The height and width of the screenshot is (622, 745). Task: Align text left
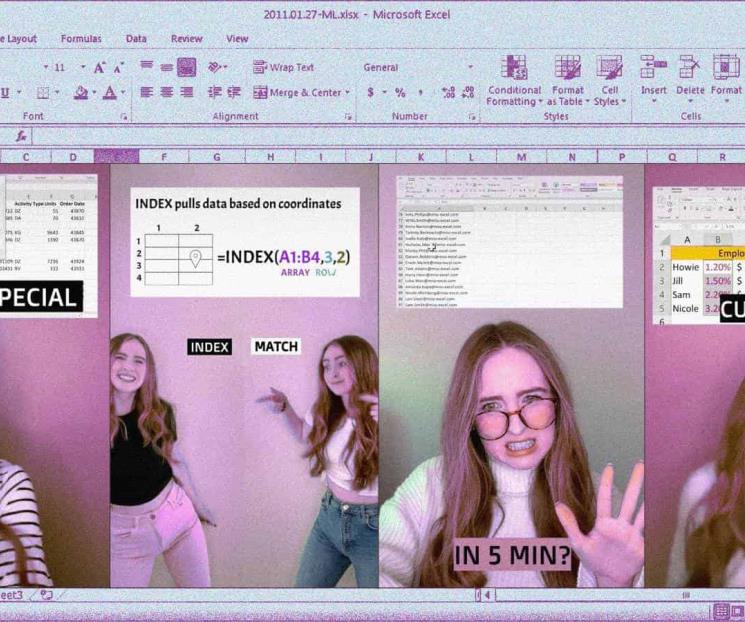point(147,92)
